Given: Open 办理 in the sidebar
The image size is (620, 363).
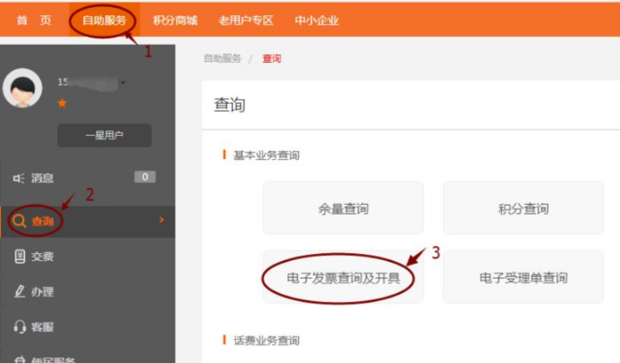Looking at the screenshot, I should tap(42, 292).
